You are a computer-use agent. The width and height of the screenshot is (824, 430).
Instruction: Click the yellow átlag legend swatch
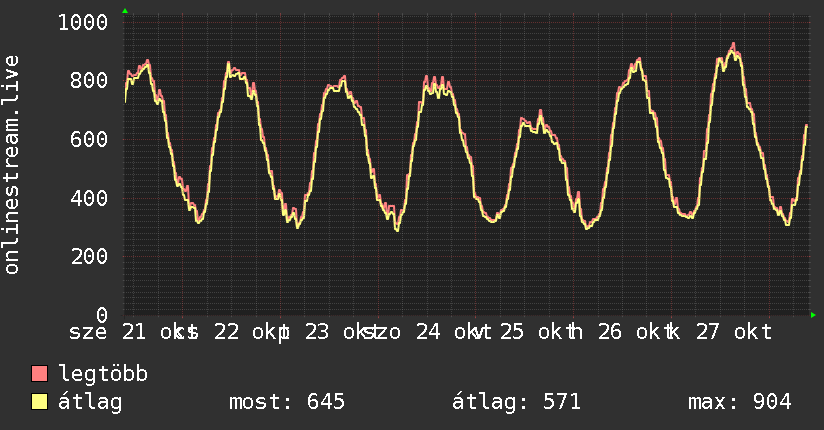39,402
